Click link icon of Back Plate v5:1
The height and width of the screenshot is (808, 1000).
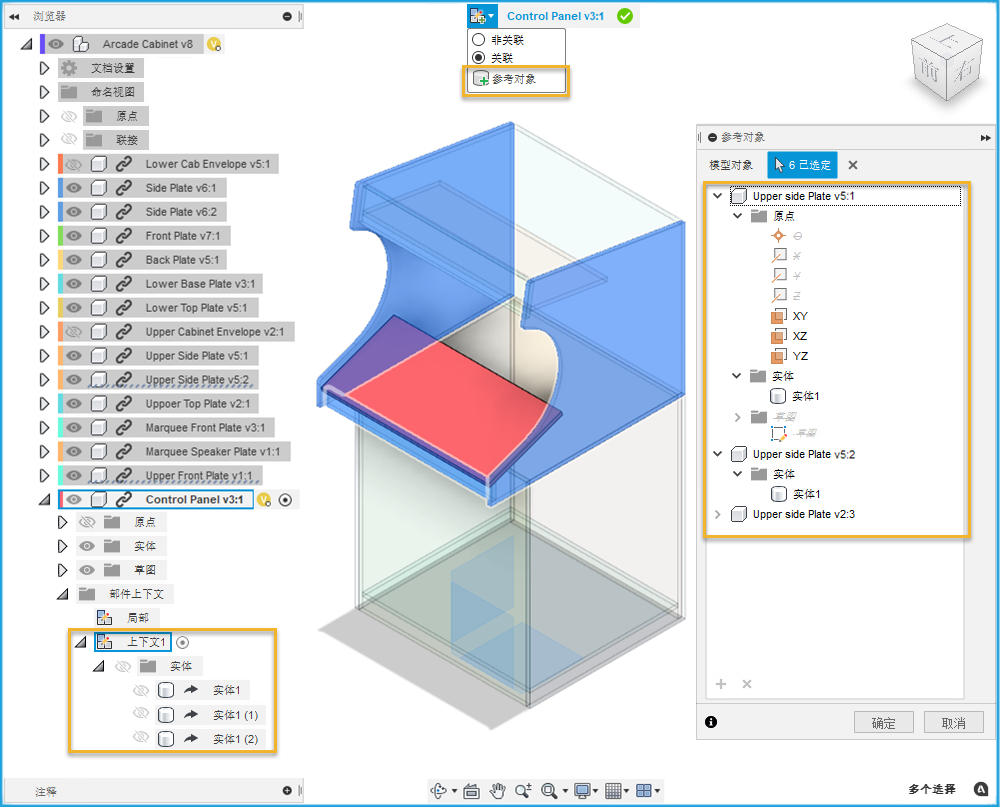(x=124, y=260)
